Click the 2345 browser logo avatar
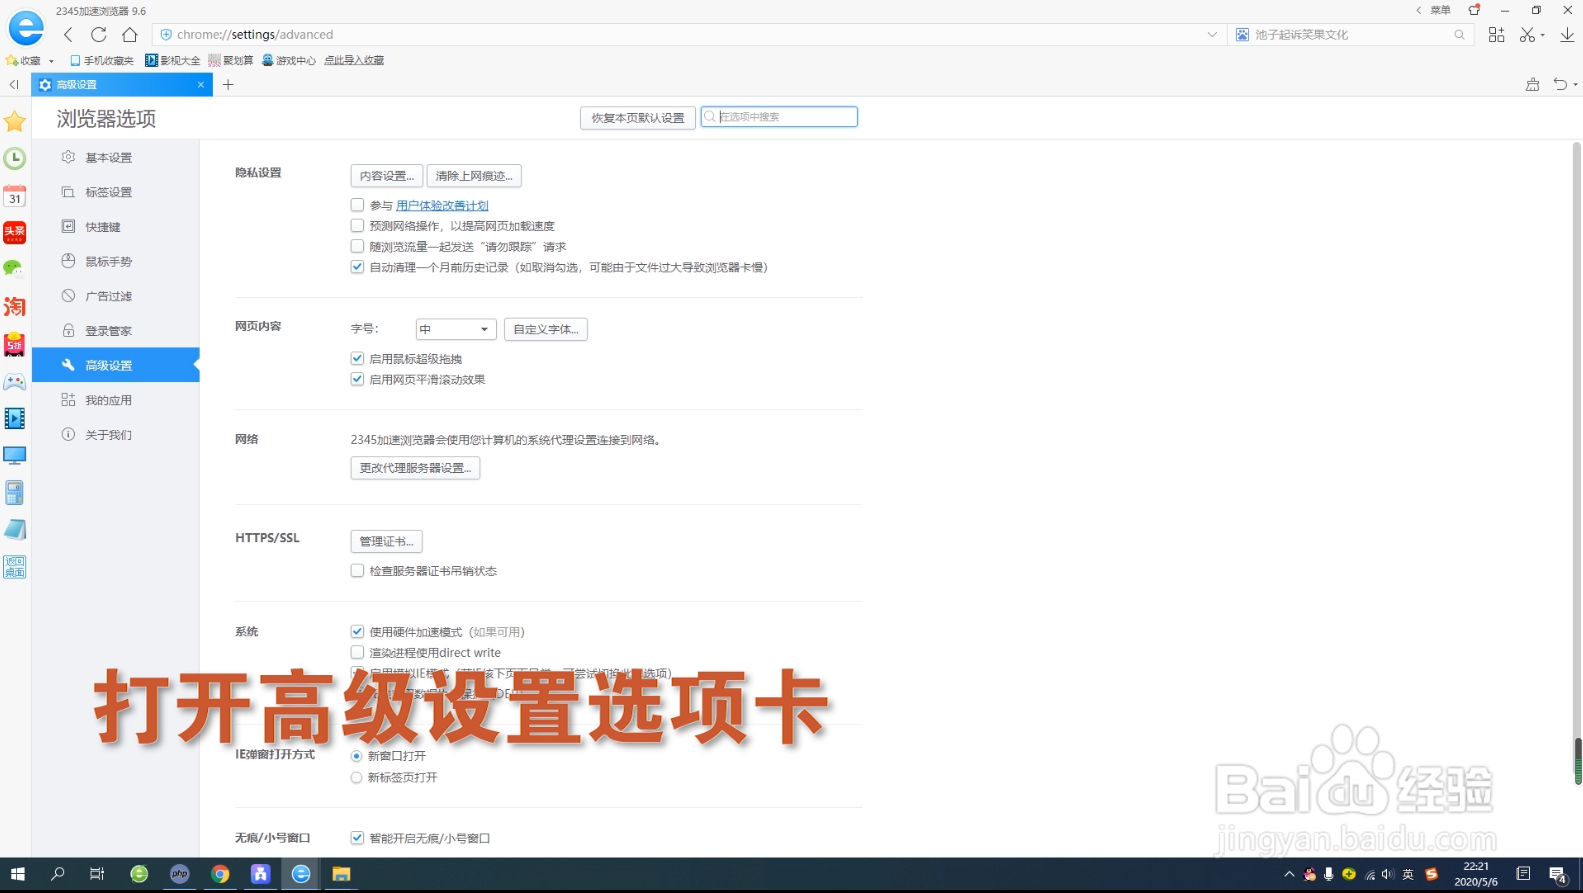The image size is (1583, 893). coord(26,28)
